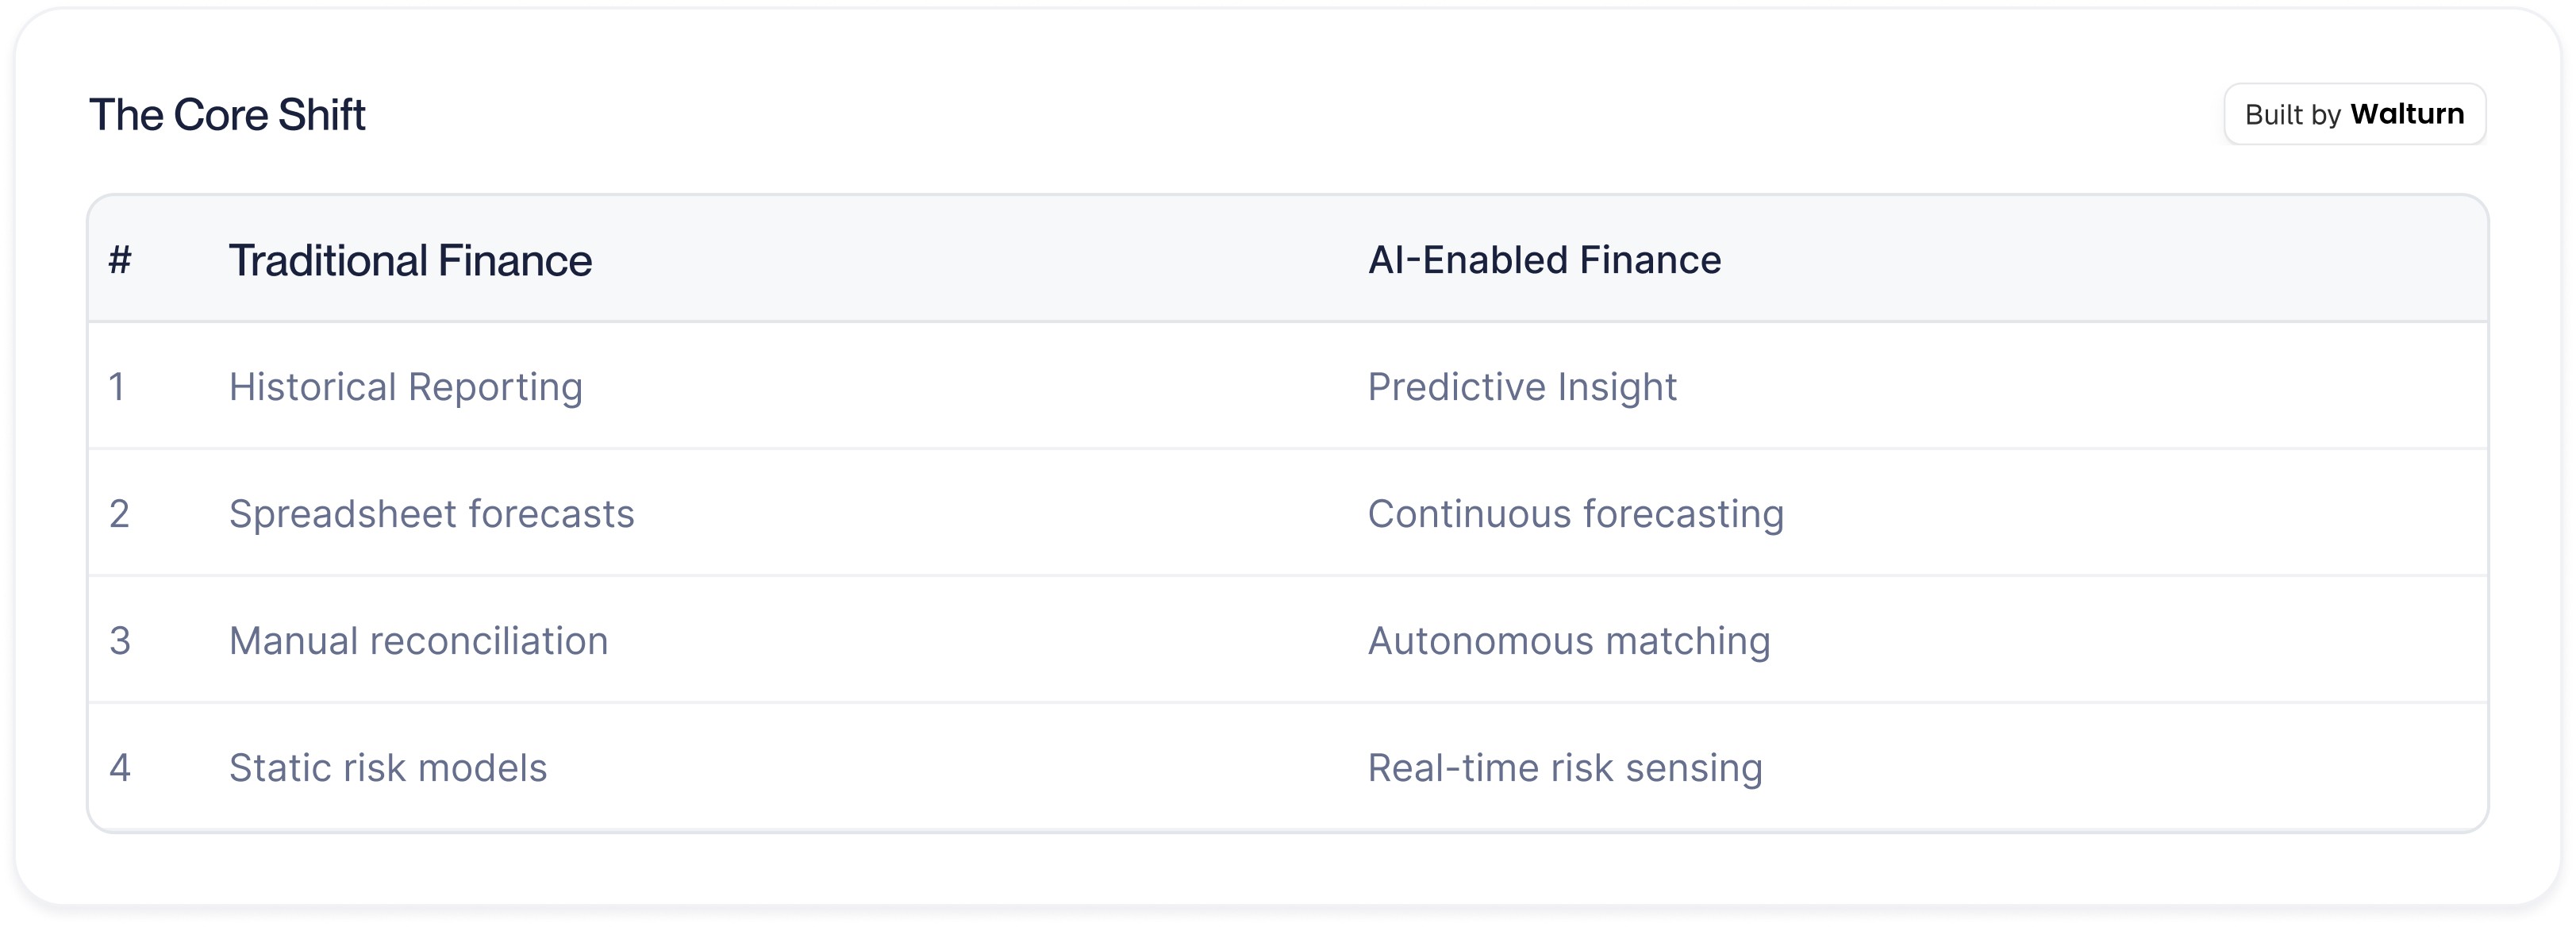The width and height of the screenshot is (2576, 927).
Task: Click the Historical Reporting cell
Action: 405,387
